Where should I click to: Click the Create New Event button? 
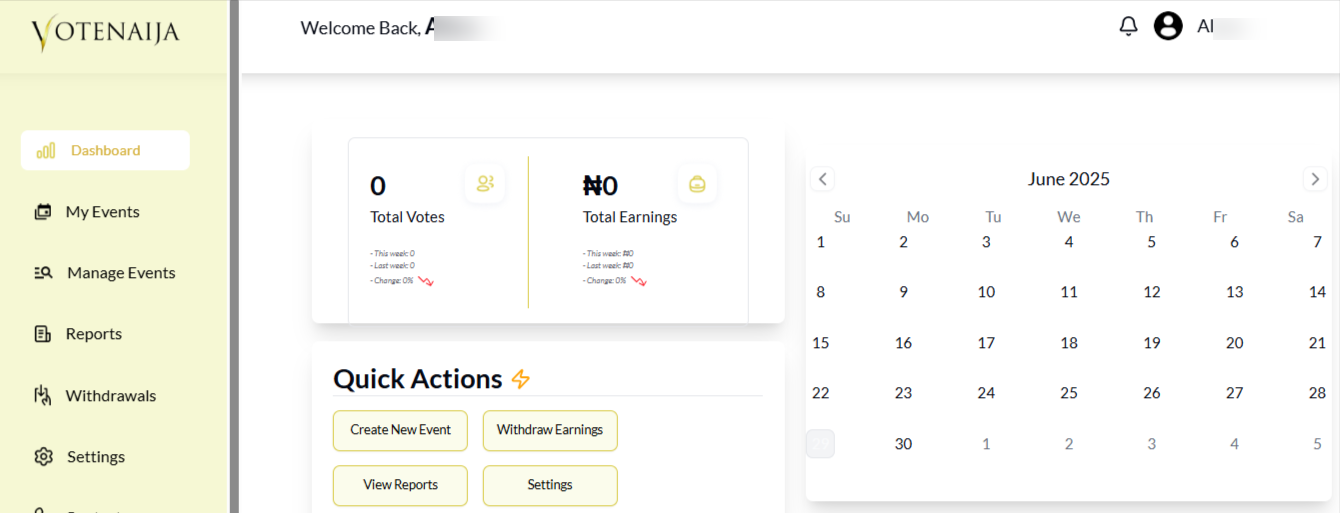pyautogui.click(x=400, y=430)
